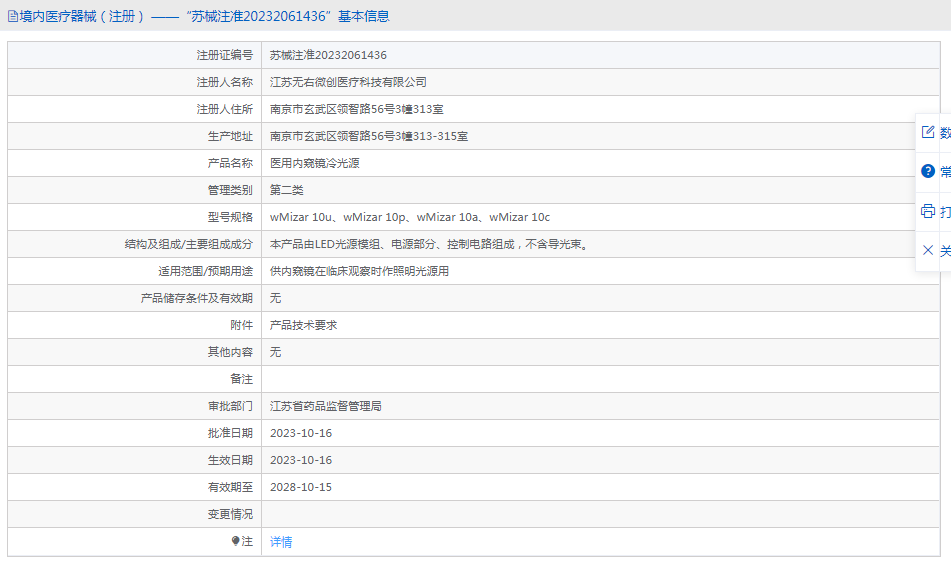Click registrant name 江苏无右微创医疗科技有限公司
The image size is (951, 562).
[348, 82]
